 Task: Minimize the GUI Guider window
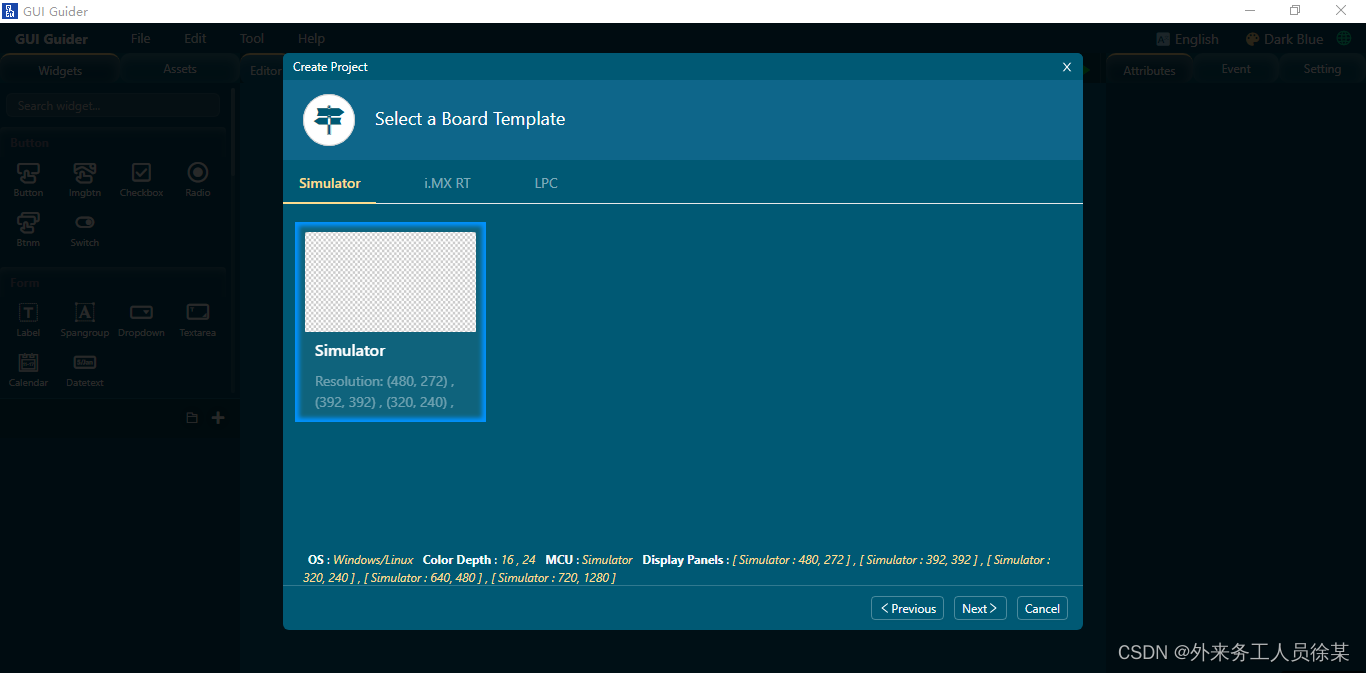point(1250,11)
